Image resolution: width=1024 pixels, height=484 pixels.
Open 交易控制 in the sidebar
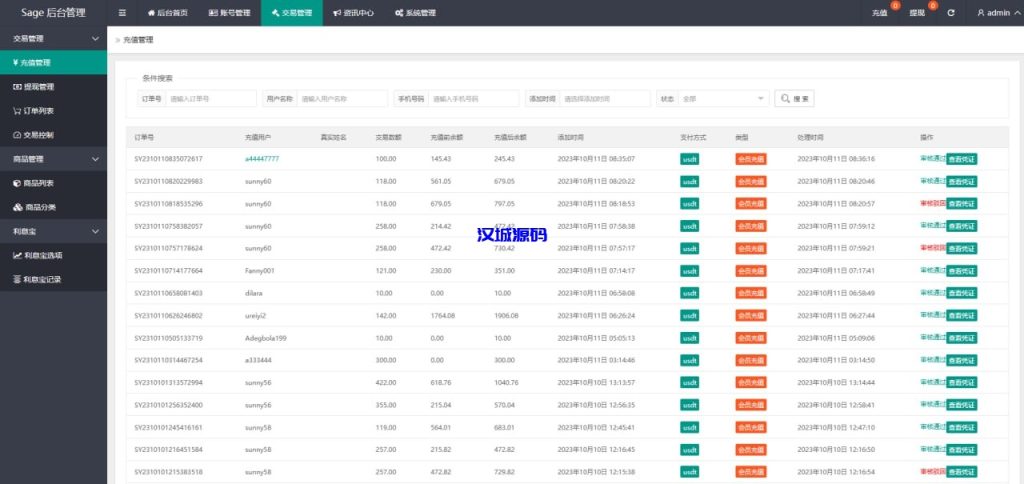tap(38, 135)
